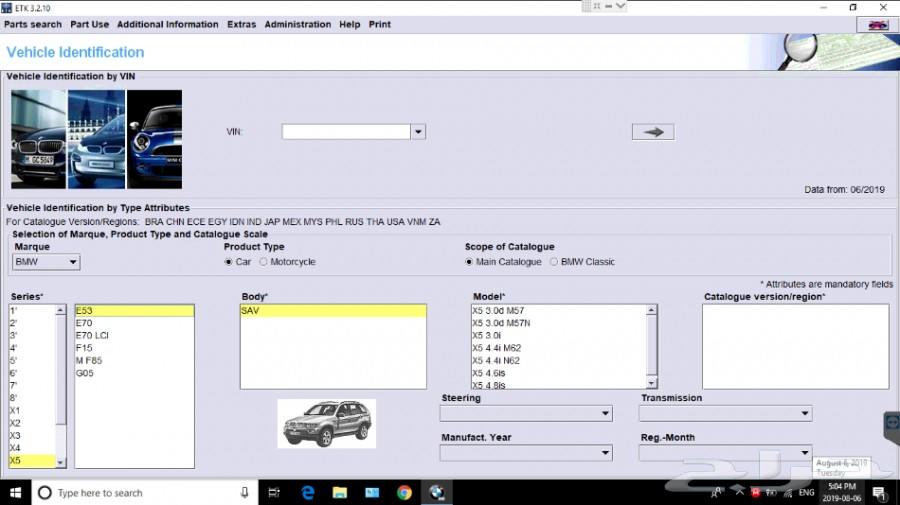Click the BMW sedan photo thumbnail
Image resolution: width=900 pixels, height=505 pixels.
(x=38, y=139)
